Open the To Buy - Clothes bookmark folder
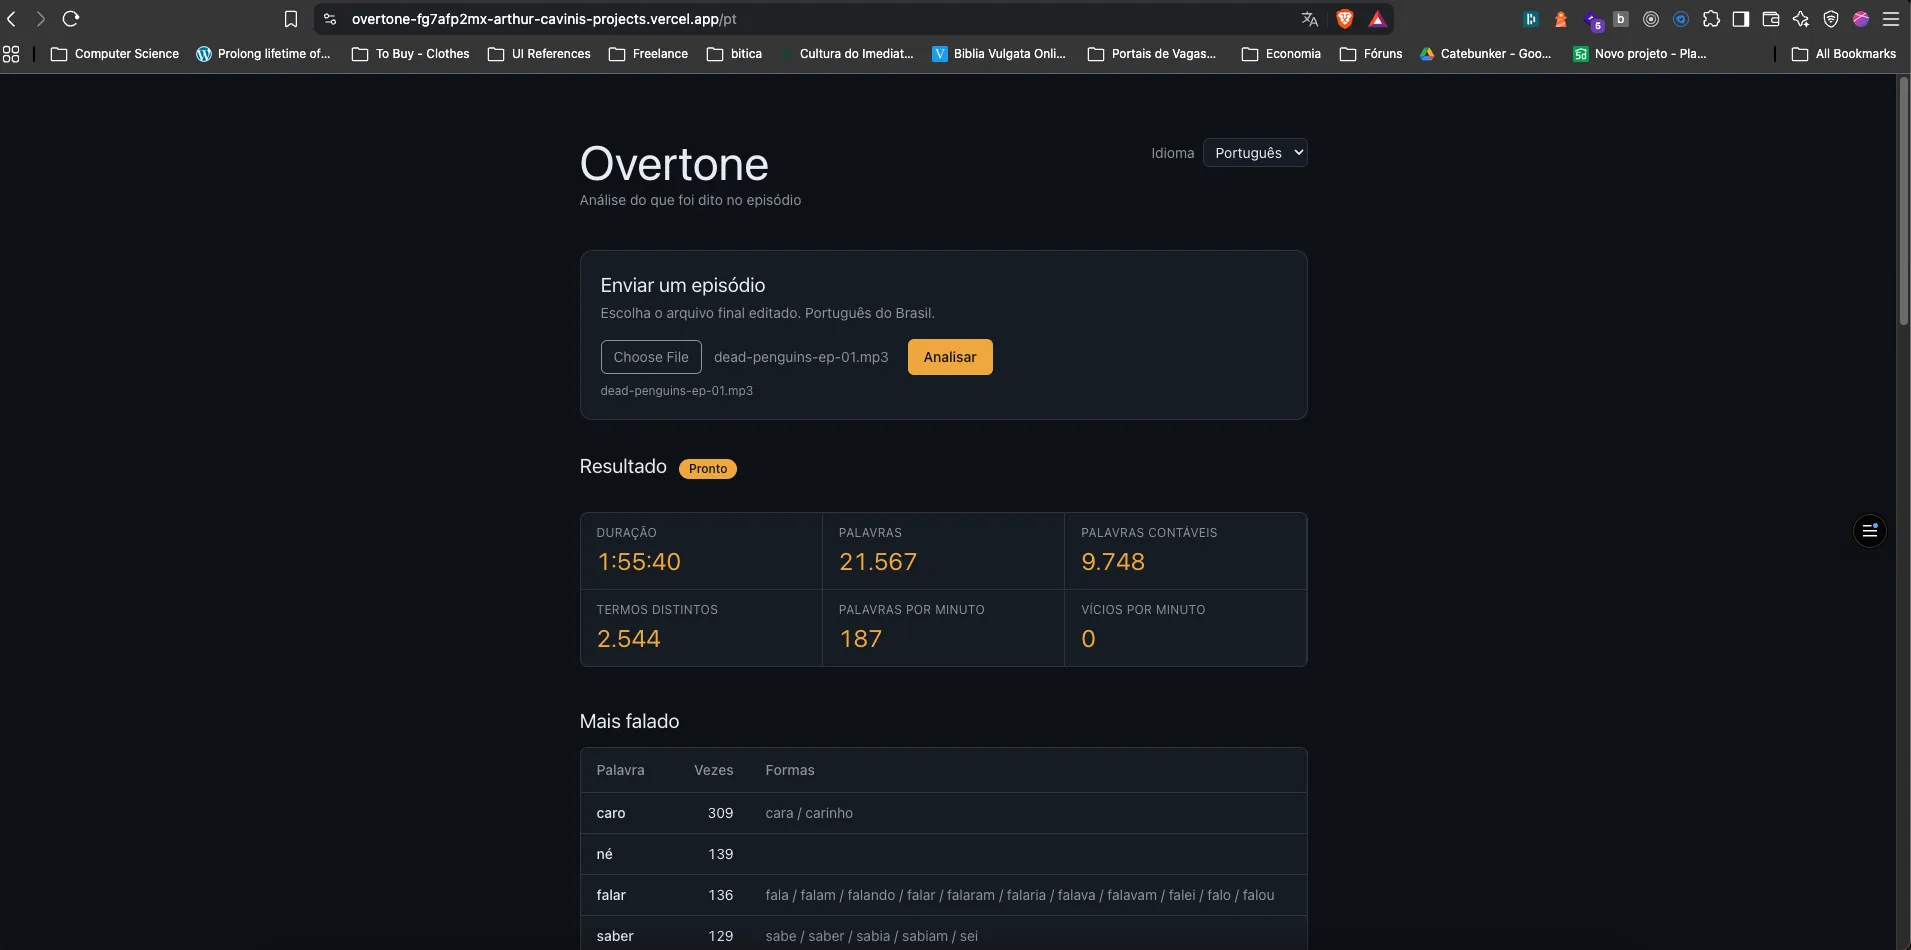Viewport: 1911px width, 950px height. [411, 54]
